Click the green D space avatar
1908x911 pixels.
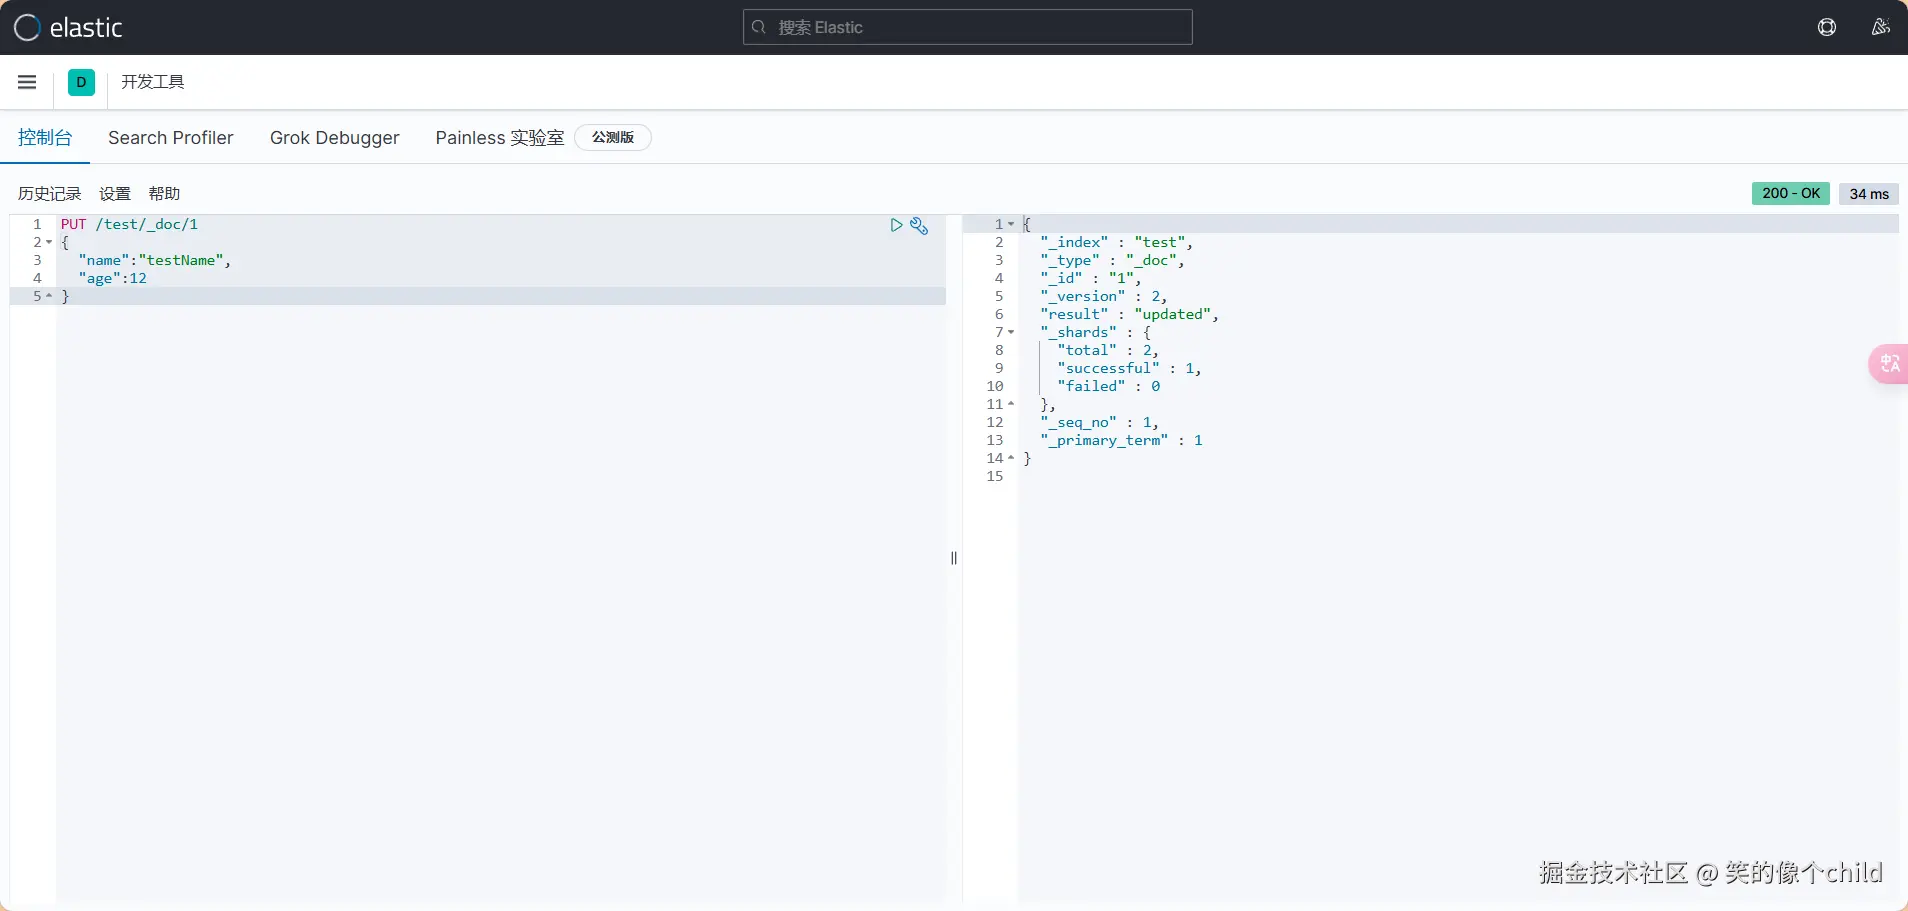coord(81,82)
